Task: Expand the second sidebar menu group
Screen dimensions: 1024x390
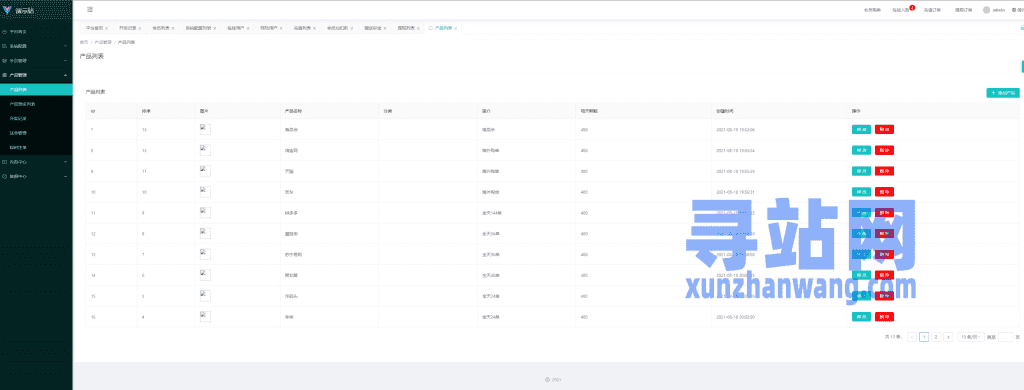Action: [x=36, y=46]
